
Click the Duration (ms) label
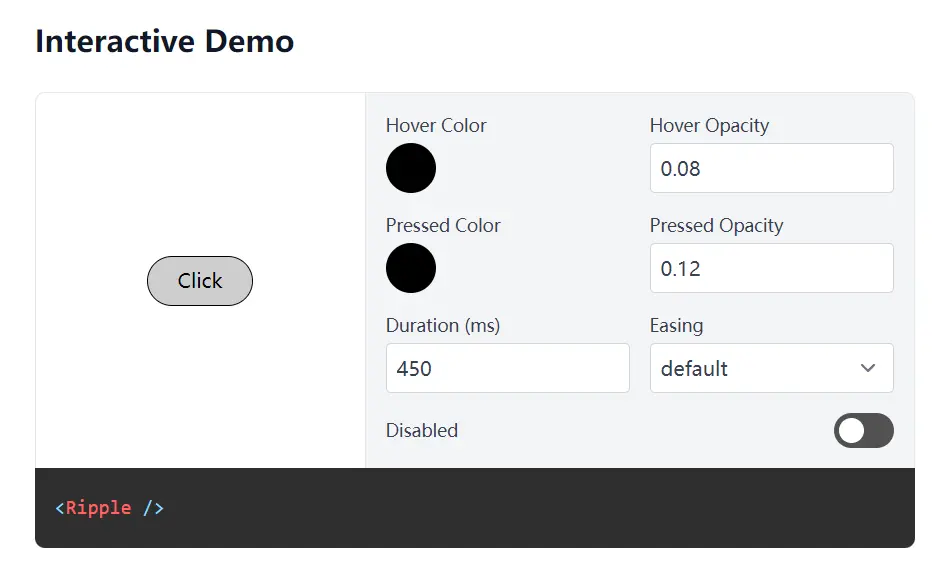click(x=443, y=325)
